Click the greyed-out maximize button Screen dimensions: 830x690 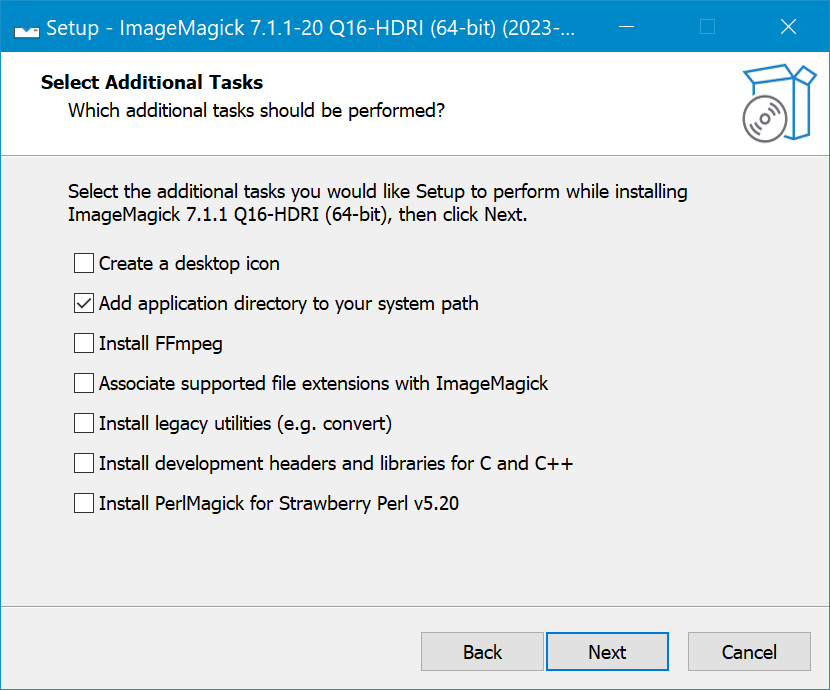707,27
